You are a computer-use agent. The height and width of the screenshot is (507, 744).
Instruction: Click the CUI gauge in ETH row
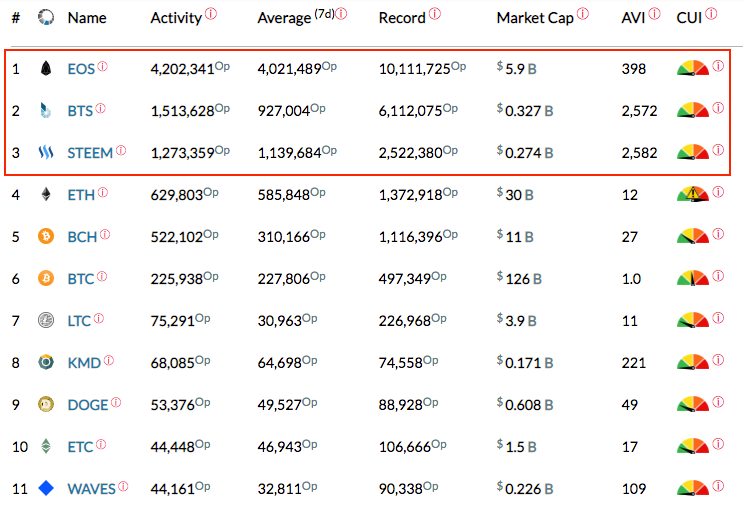tap(693, 194)
